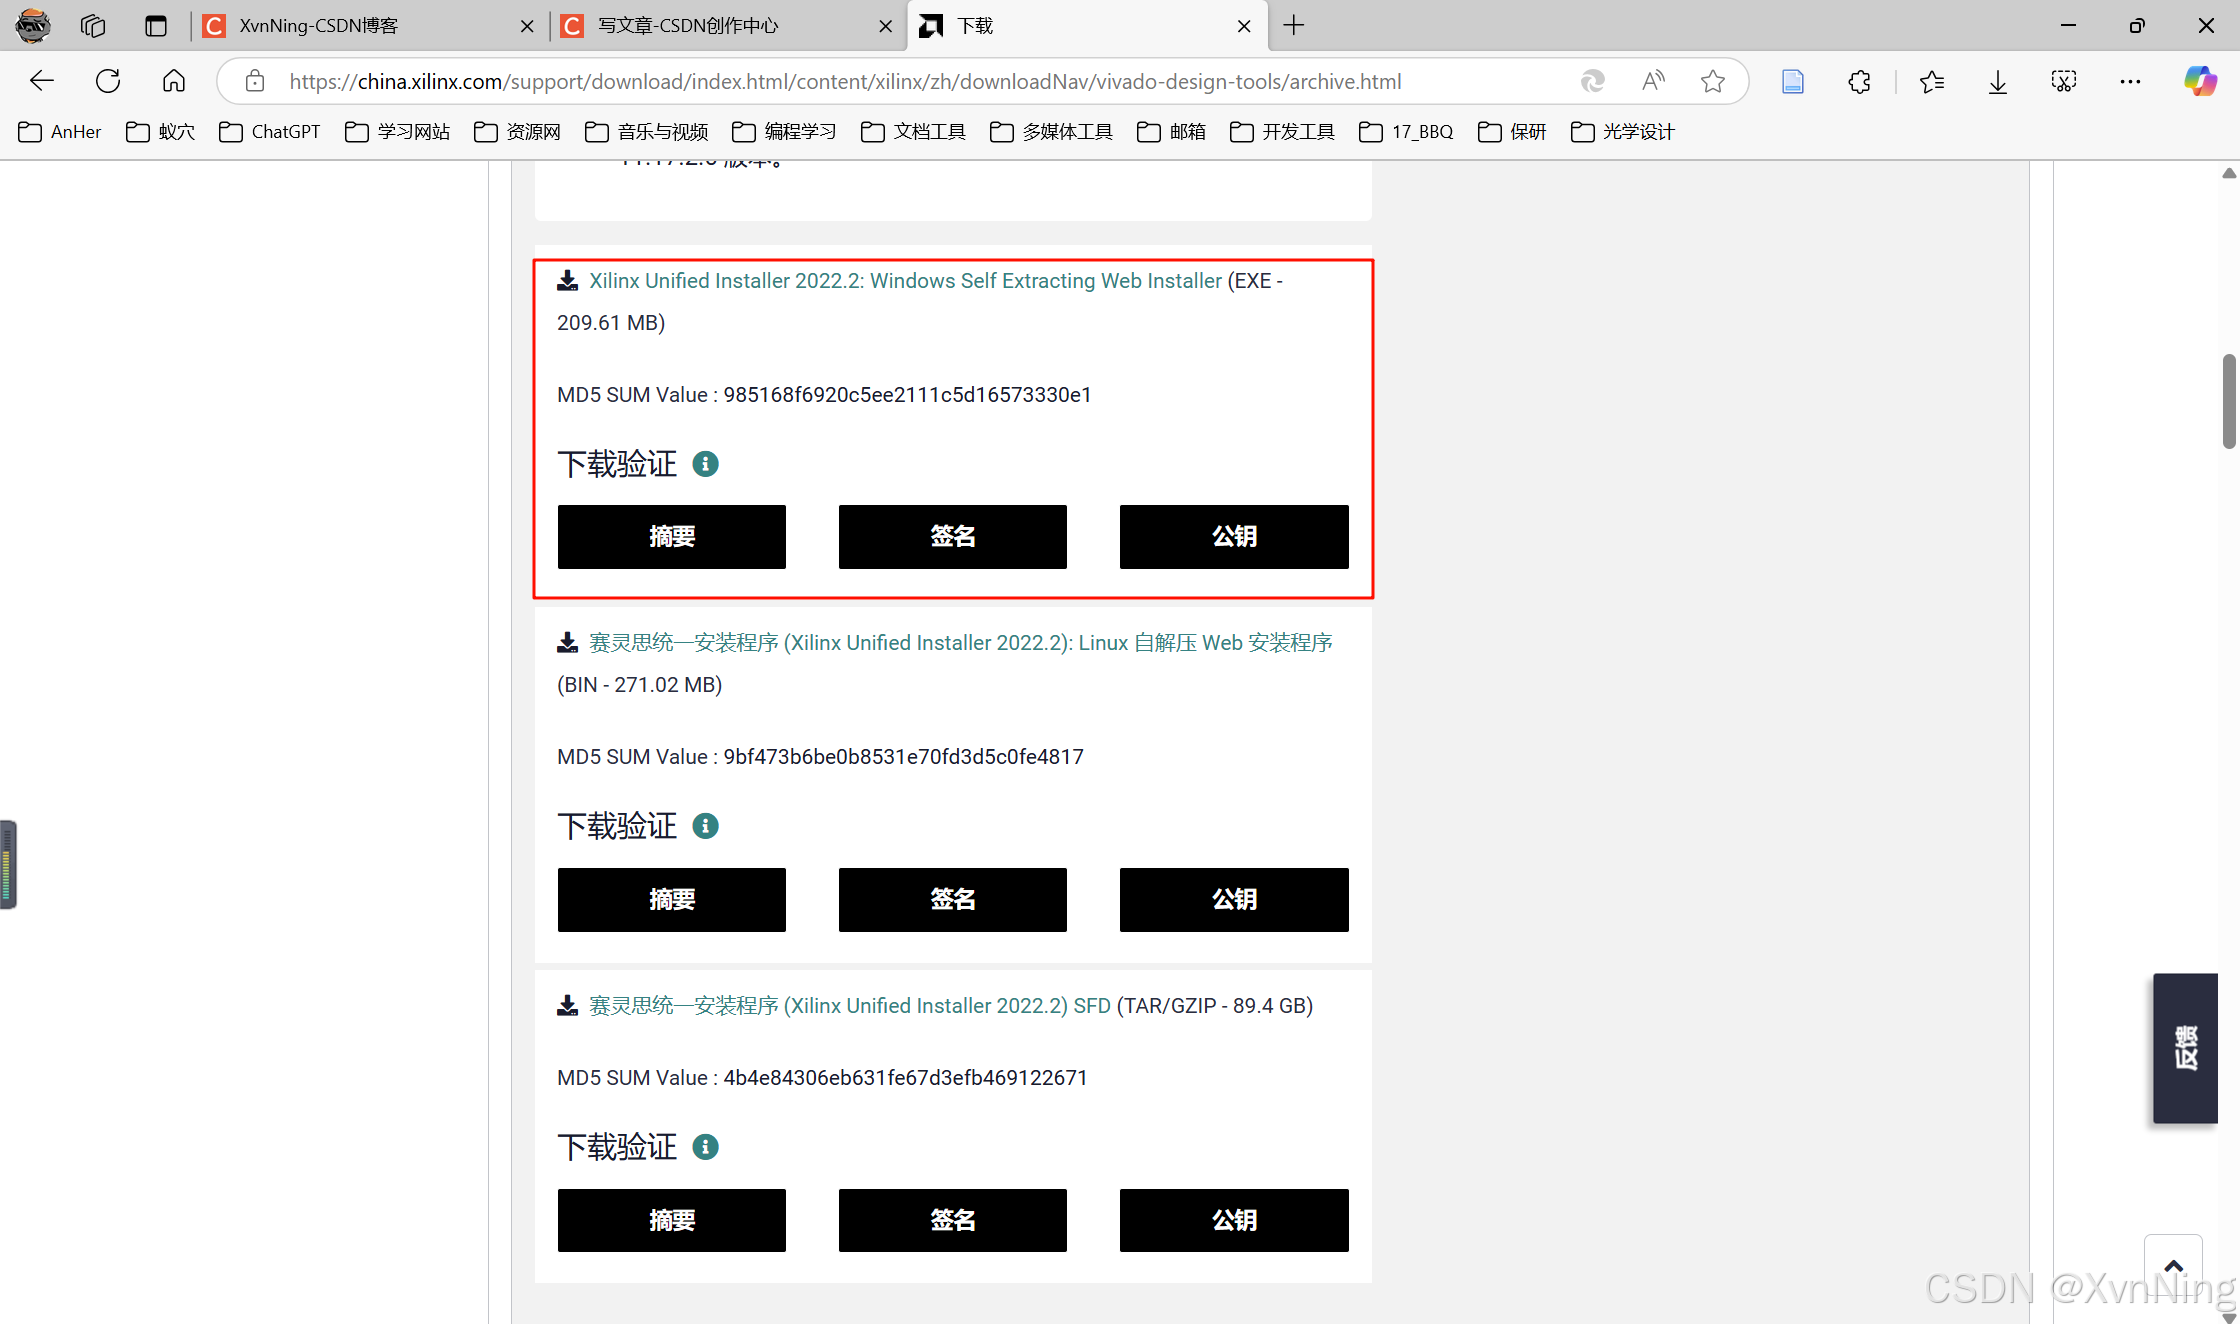Open the 编程学习 bookmarks folder
This screenshot has height=1324, width=2240.
784,132
